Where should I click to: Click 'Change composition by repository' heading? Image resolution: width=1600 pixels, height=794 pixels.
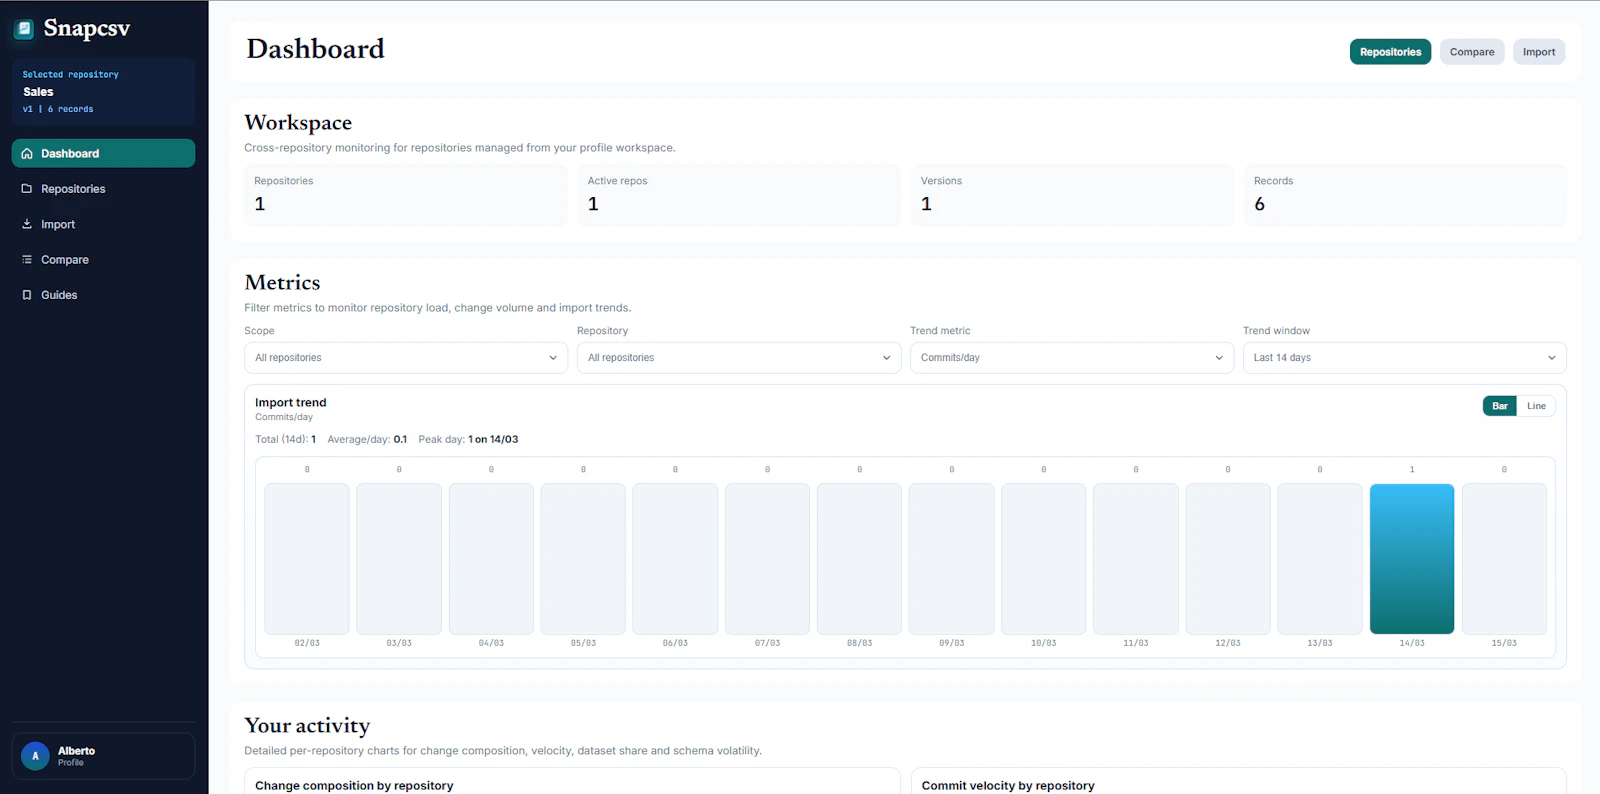click(x=354, y=786)
